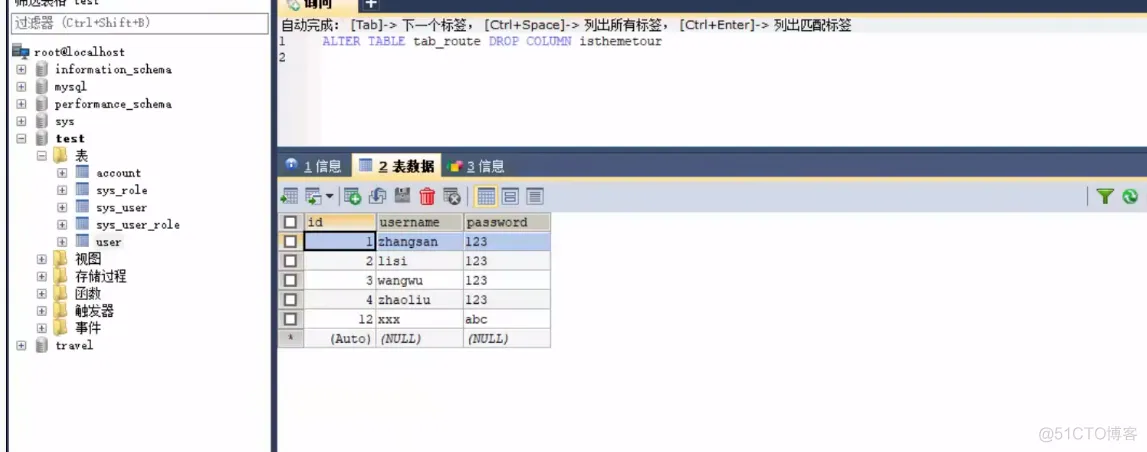Screen dimensions: 1147x452
Task: Toggle the select-all header checkbox
Action: point(290,222)
